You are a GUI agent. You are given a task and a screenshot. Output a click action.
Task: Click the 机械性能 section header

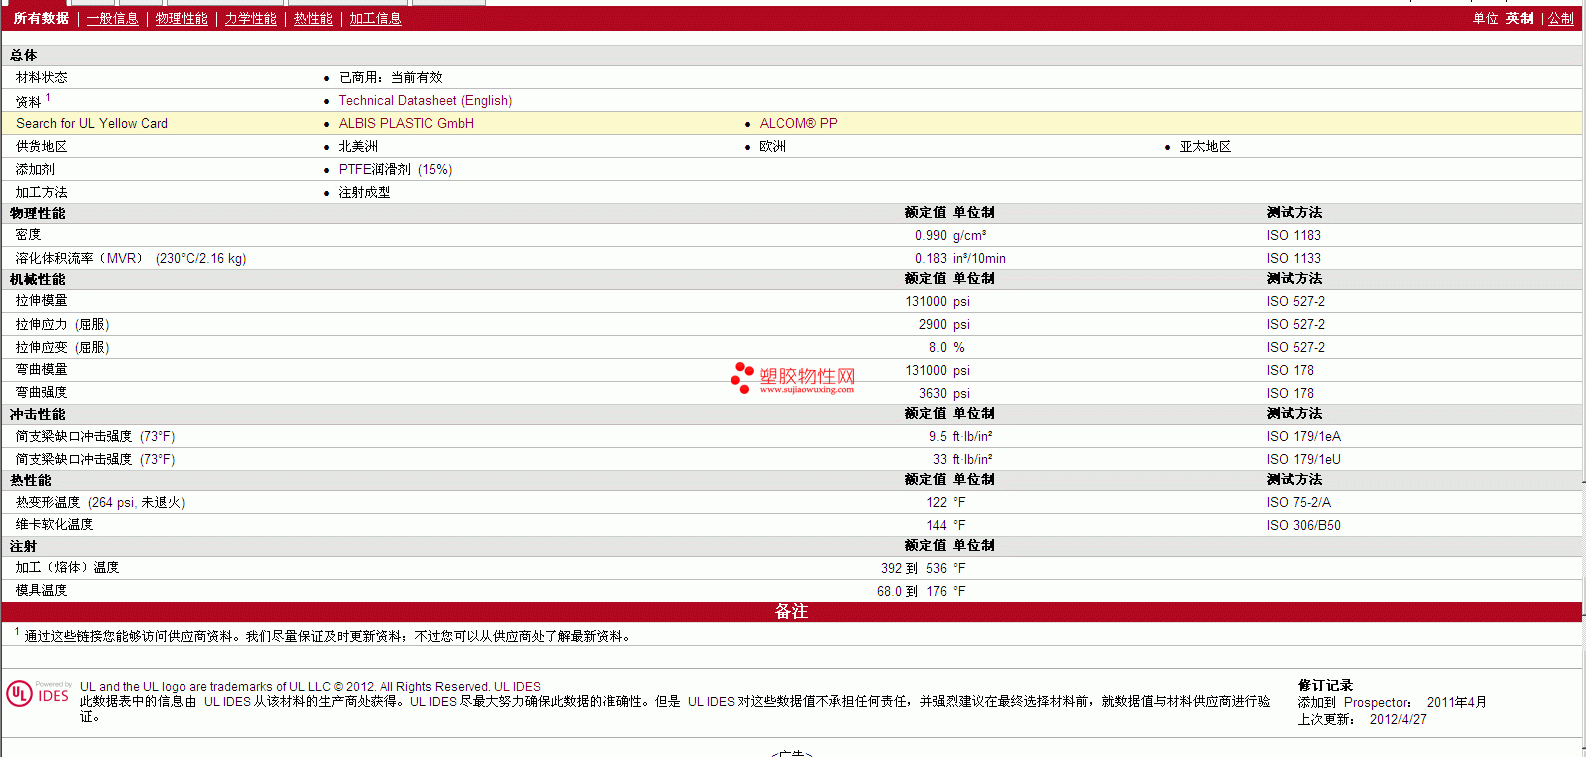click(37, 280)
